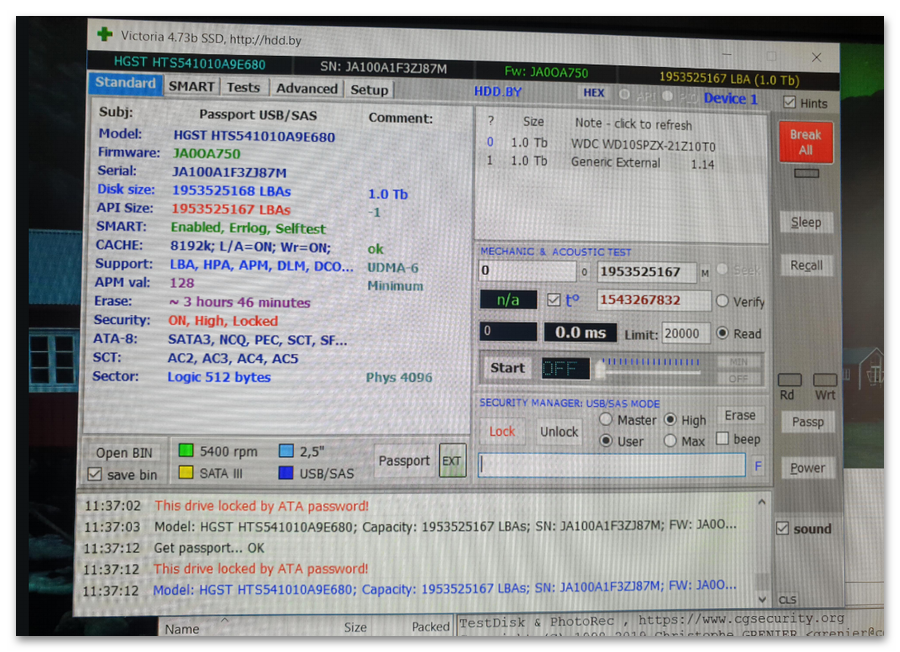Click the Limit field showing 20000
This screenshot has width=900, height=652.
tap(685, 333)
